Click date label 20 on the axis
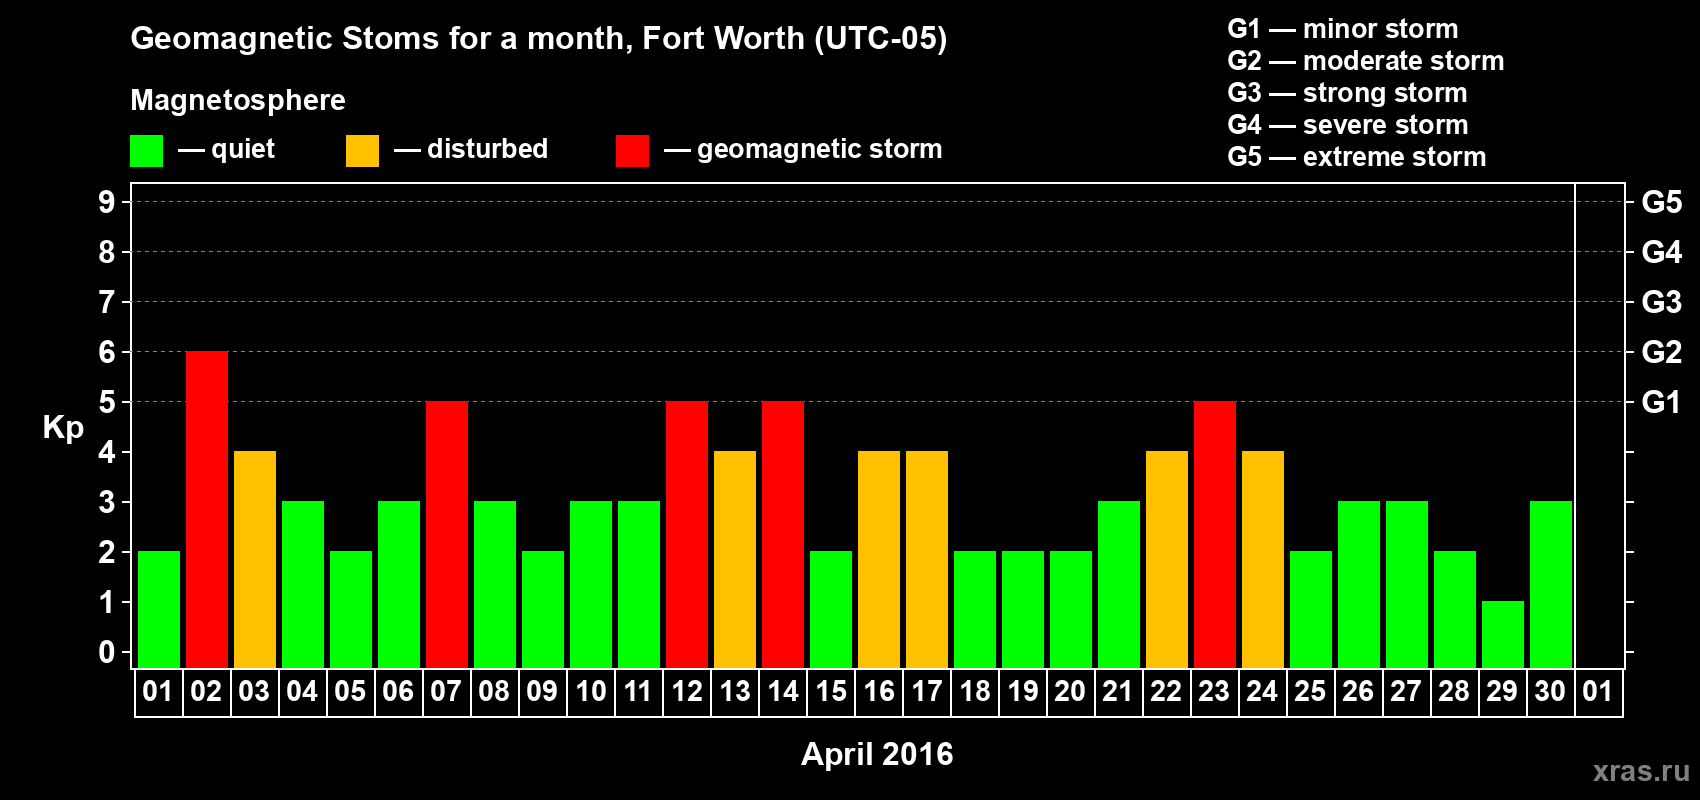Viewport: 1700px width, 800px height. point(1070,692)
